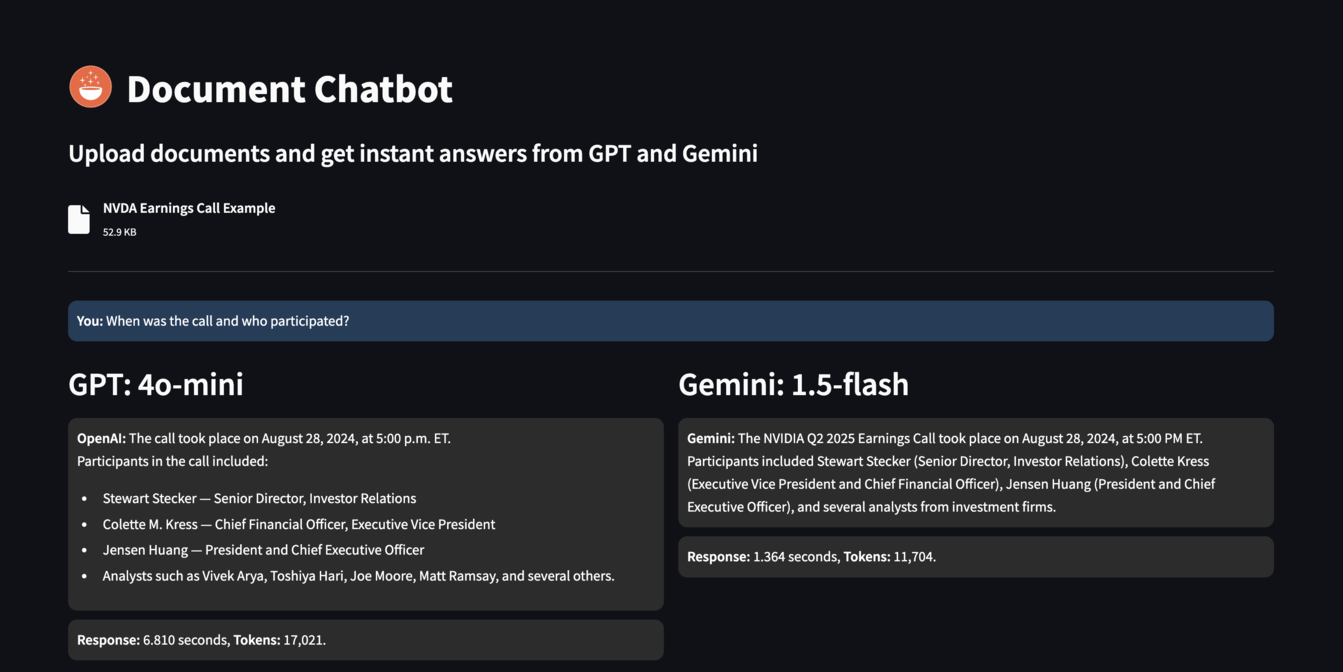Viewport: 1343px width, 672px height.
Task: Click the "Participants in the call included" line
Action: (x=172, y=461)
